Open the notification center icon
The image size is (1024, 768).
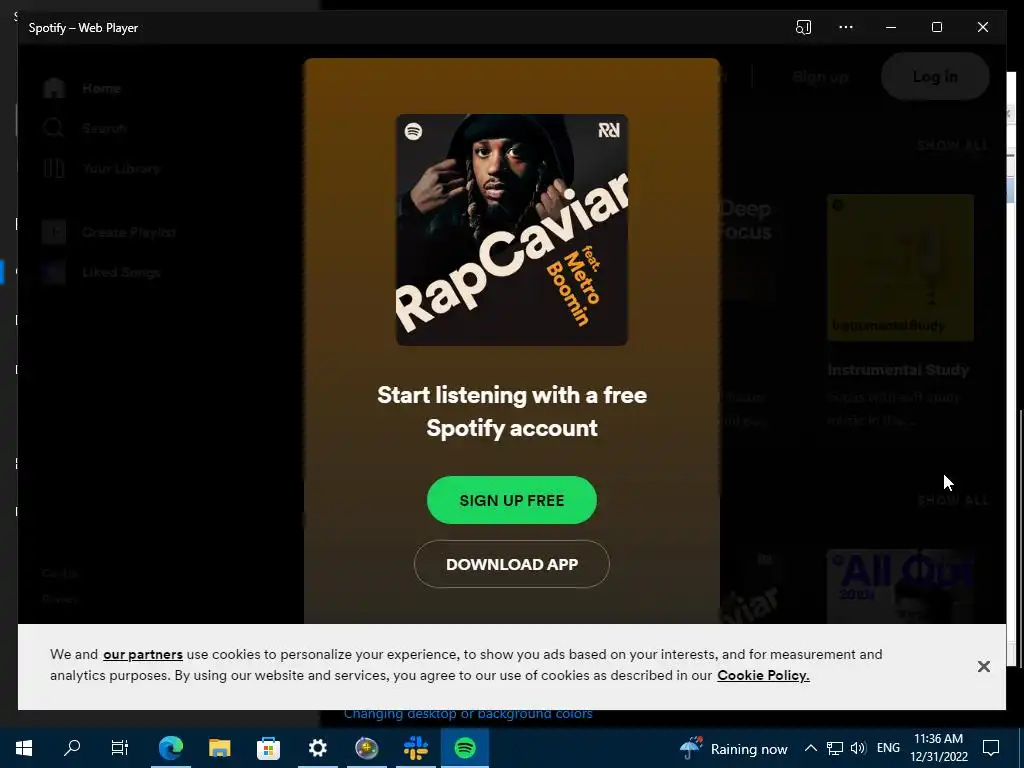tap(991, 748)
